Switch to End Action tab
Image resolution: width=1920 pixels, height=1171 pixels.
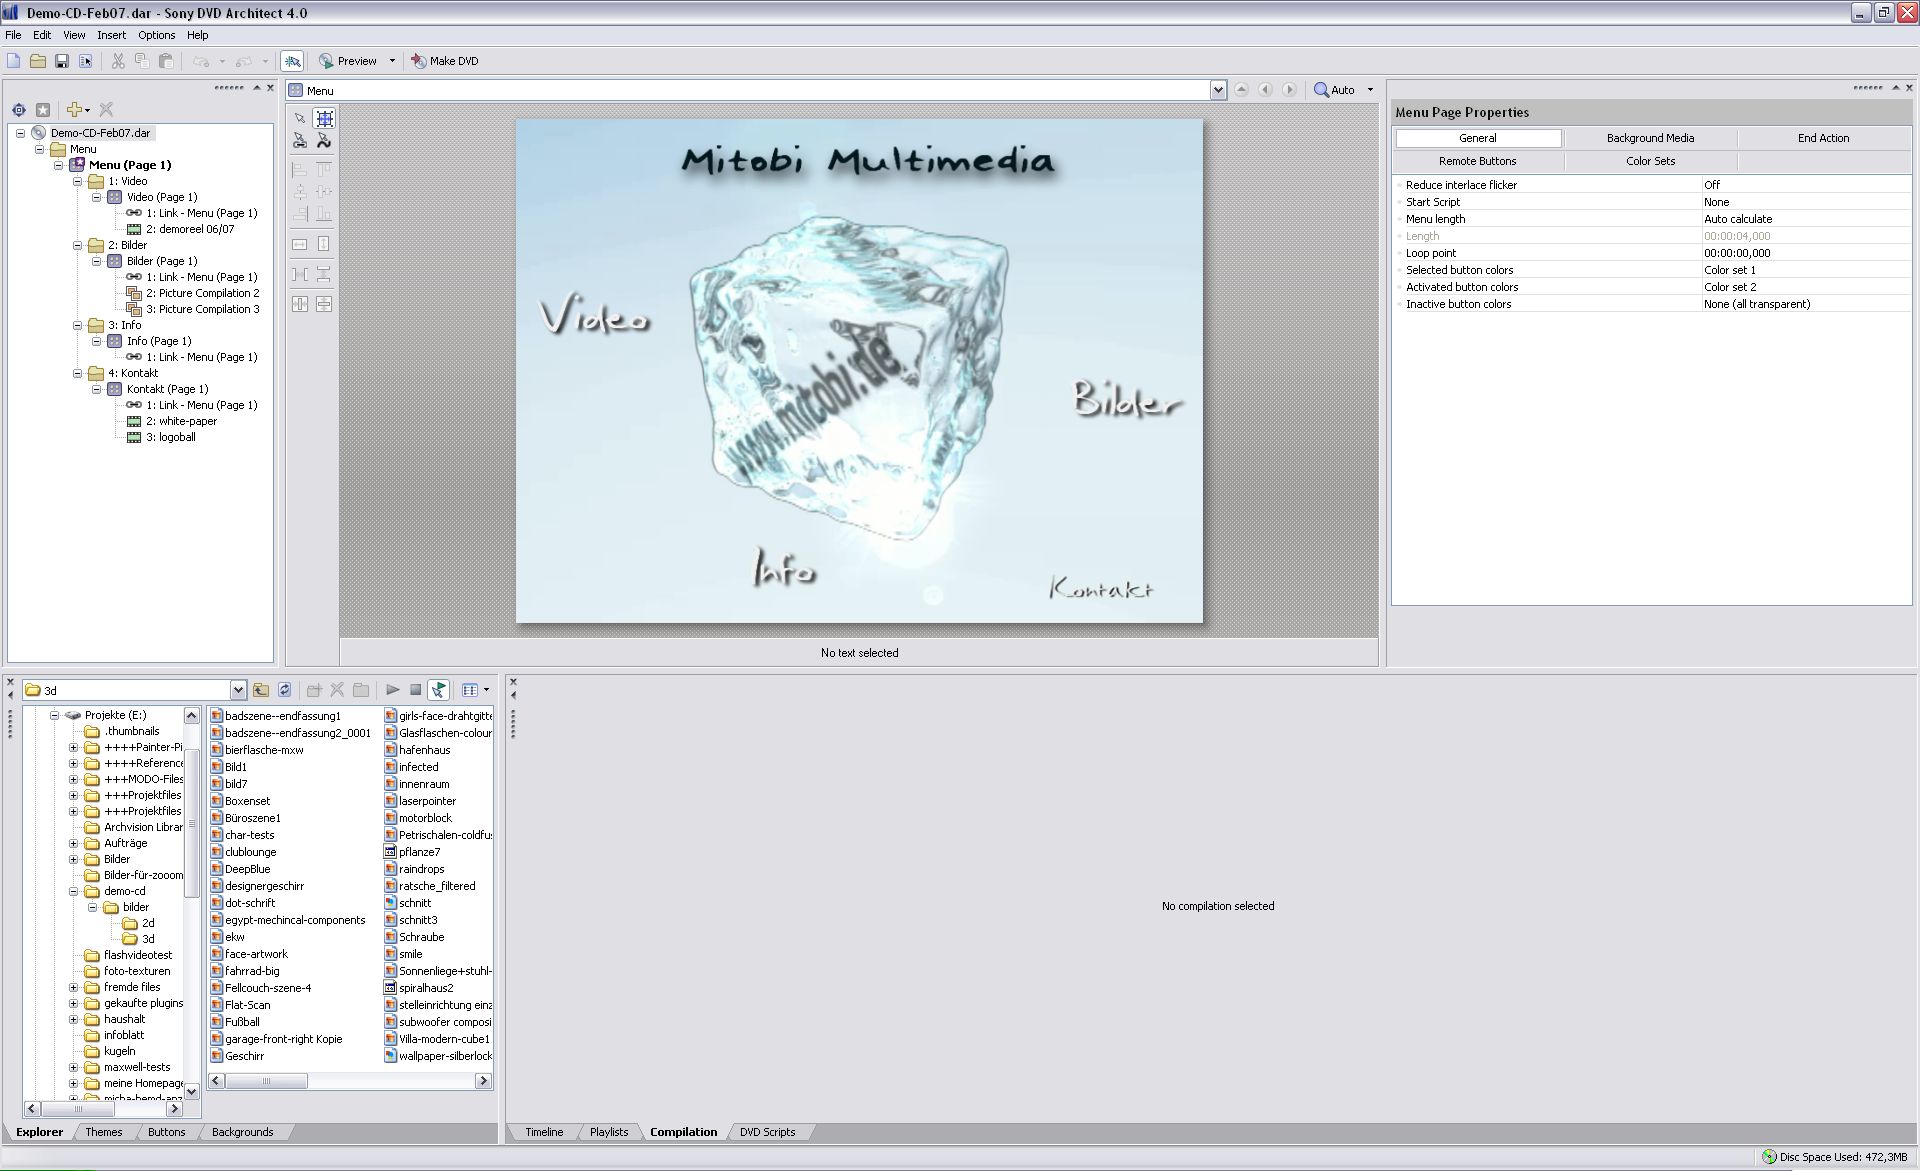point(1823,138)
